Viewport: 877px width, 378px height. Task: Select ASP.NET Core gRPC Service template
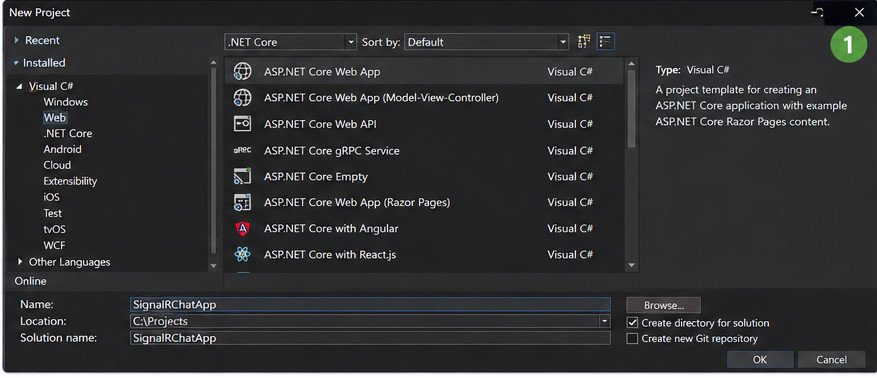click(425, 150)
